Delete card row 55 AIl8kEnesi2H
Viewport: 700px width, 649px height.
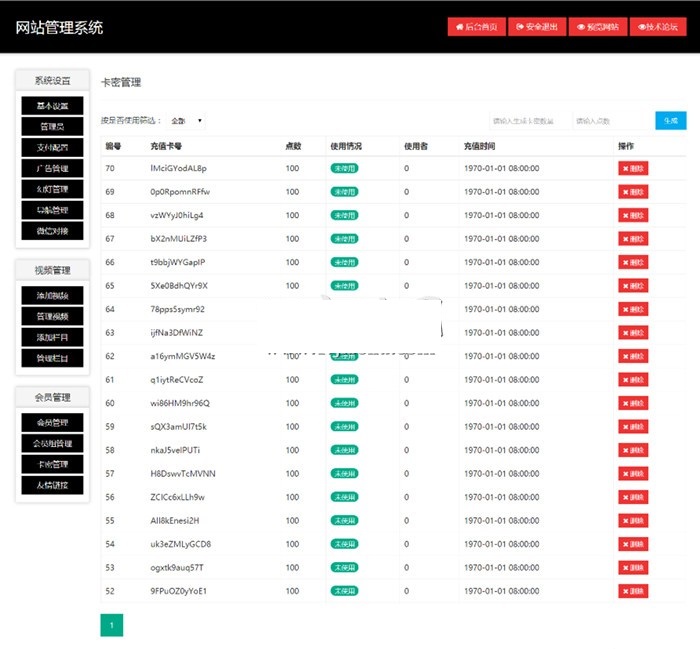click(x=633, y=520)
